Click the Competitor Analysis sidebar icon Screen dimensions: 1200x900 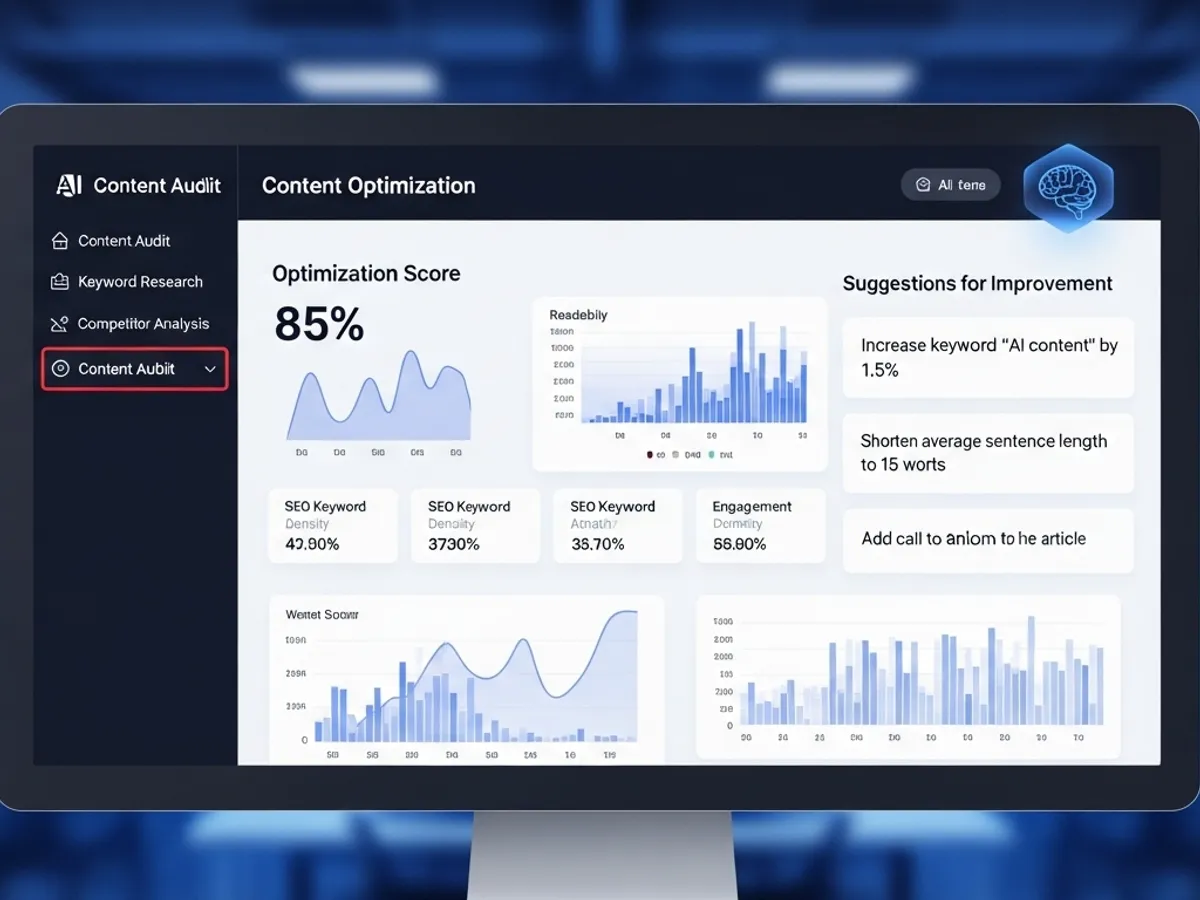60,324
